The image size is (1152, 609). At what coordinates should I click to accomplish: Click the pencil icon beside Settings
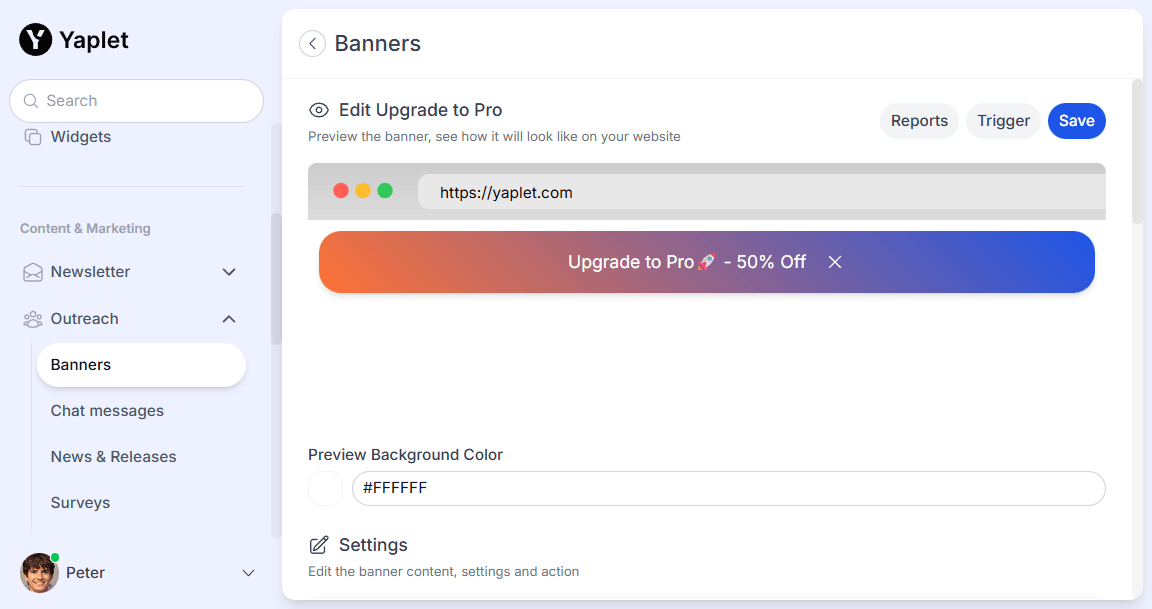click(x=319, y=545)
